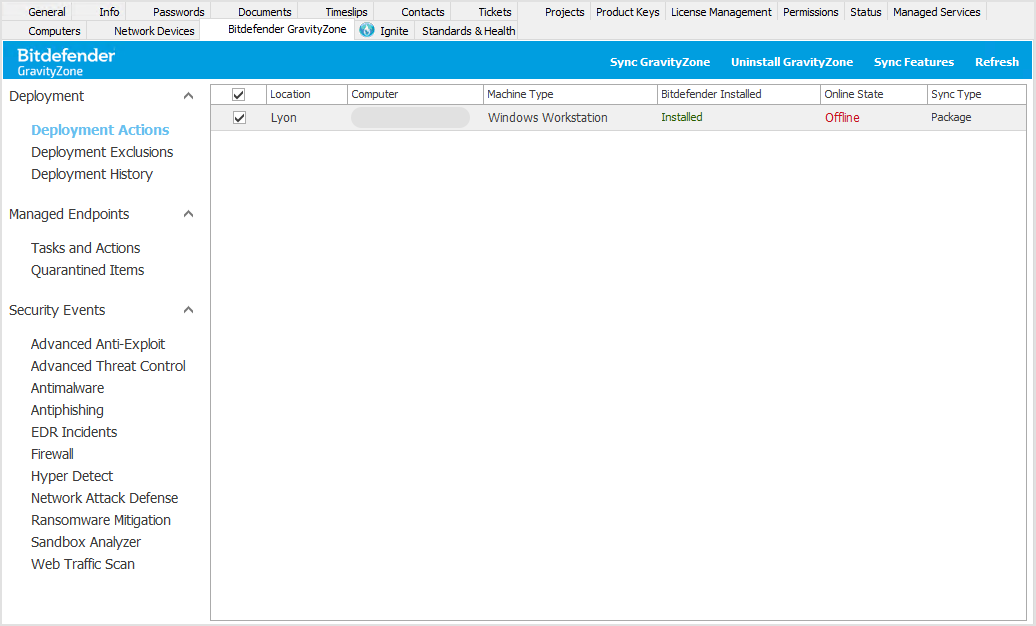Viewport: 1036px width, 626px height.
Task: Open the Tickets tab
Action: [494, 11]
